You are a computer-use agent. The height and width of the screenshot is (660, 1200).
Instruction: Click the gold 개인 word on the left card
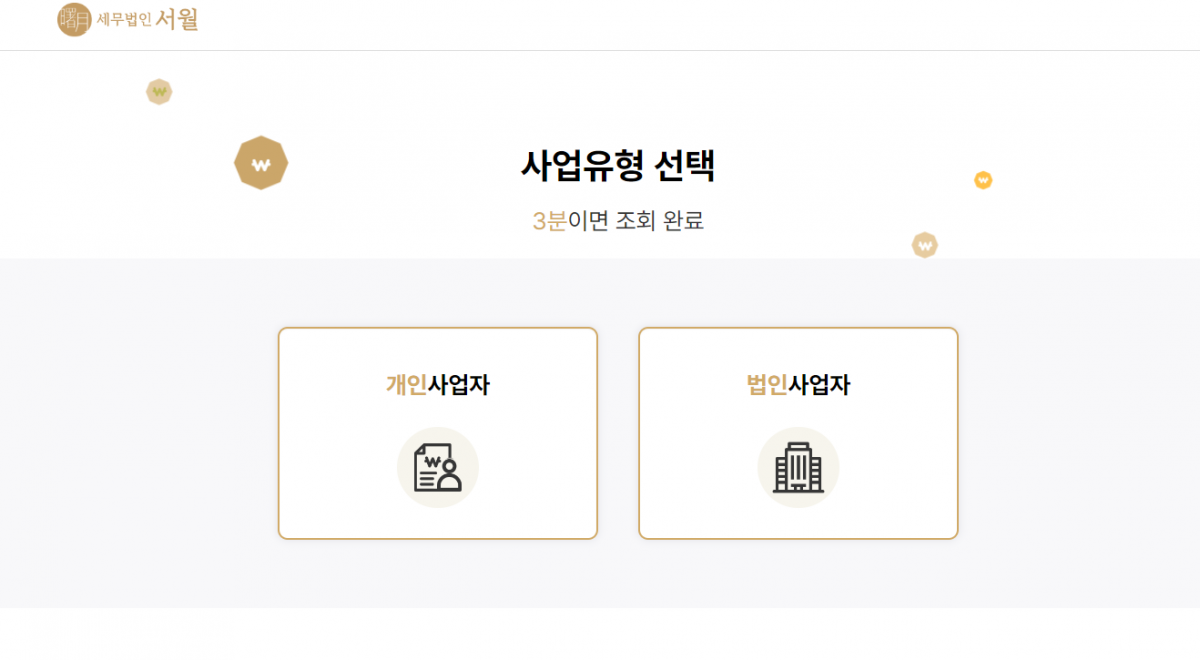coord(407,385)
